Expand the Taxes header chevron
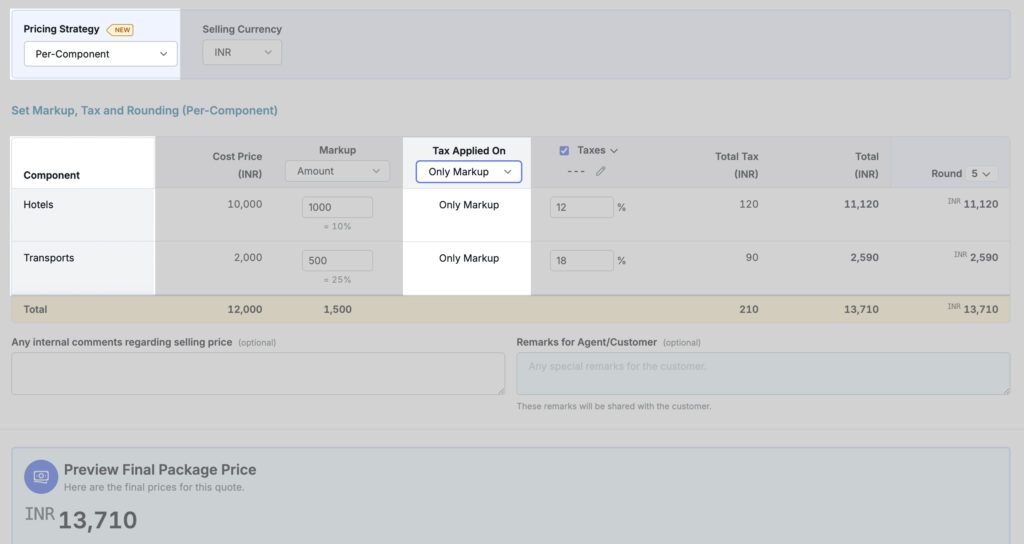Image resolution: width=1024 pixels, height=544 pixels. click(x=614, y=151)
